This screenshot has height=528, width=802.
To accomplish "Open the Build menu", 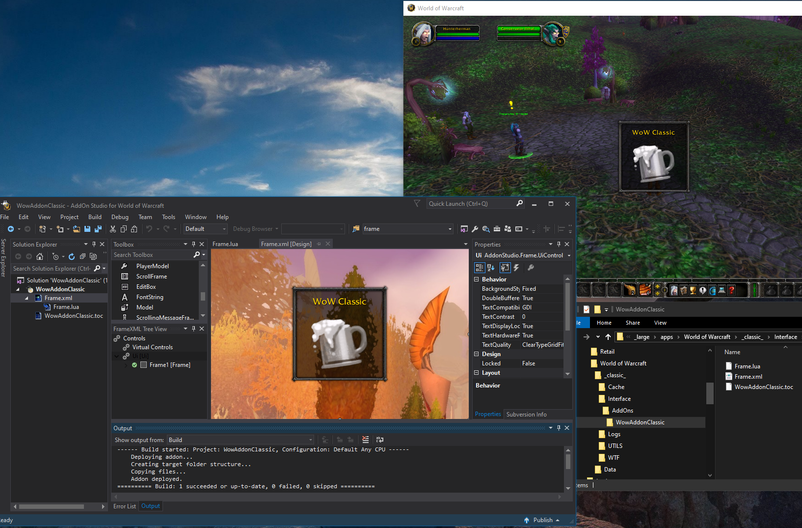I will coord(95,217).
